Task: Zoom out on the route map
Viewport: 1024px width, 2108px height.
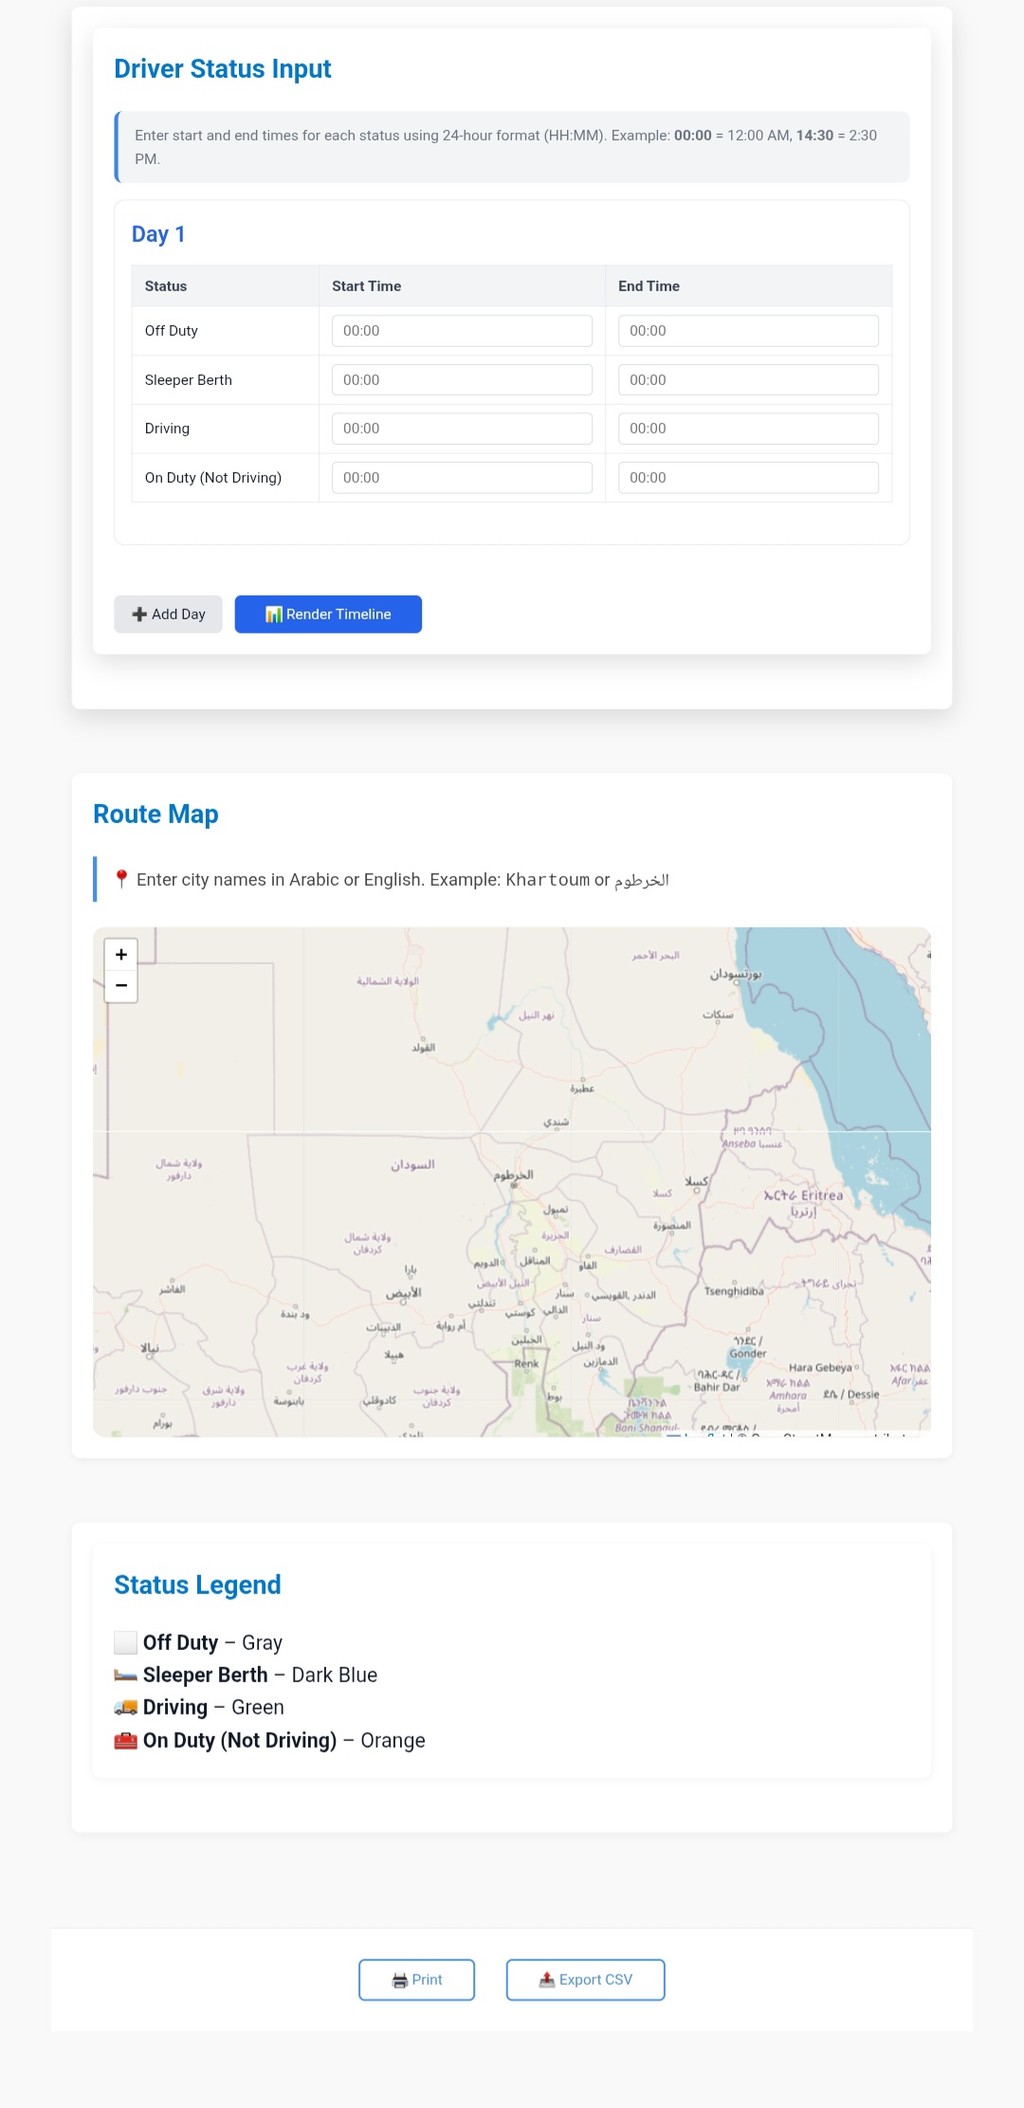Action: [121, 986]
